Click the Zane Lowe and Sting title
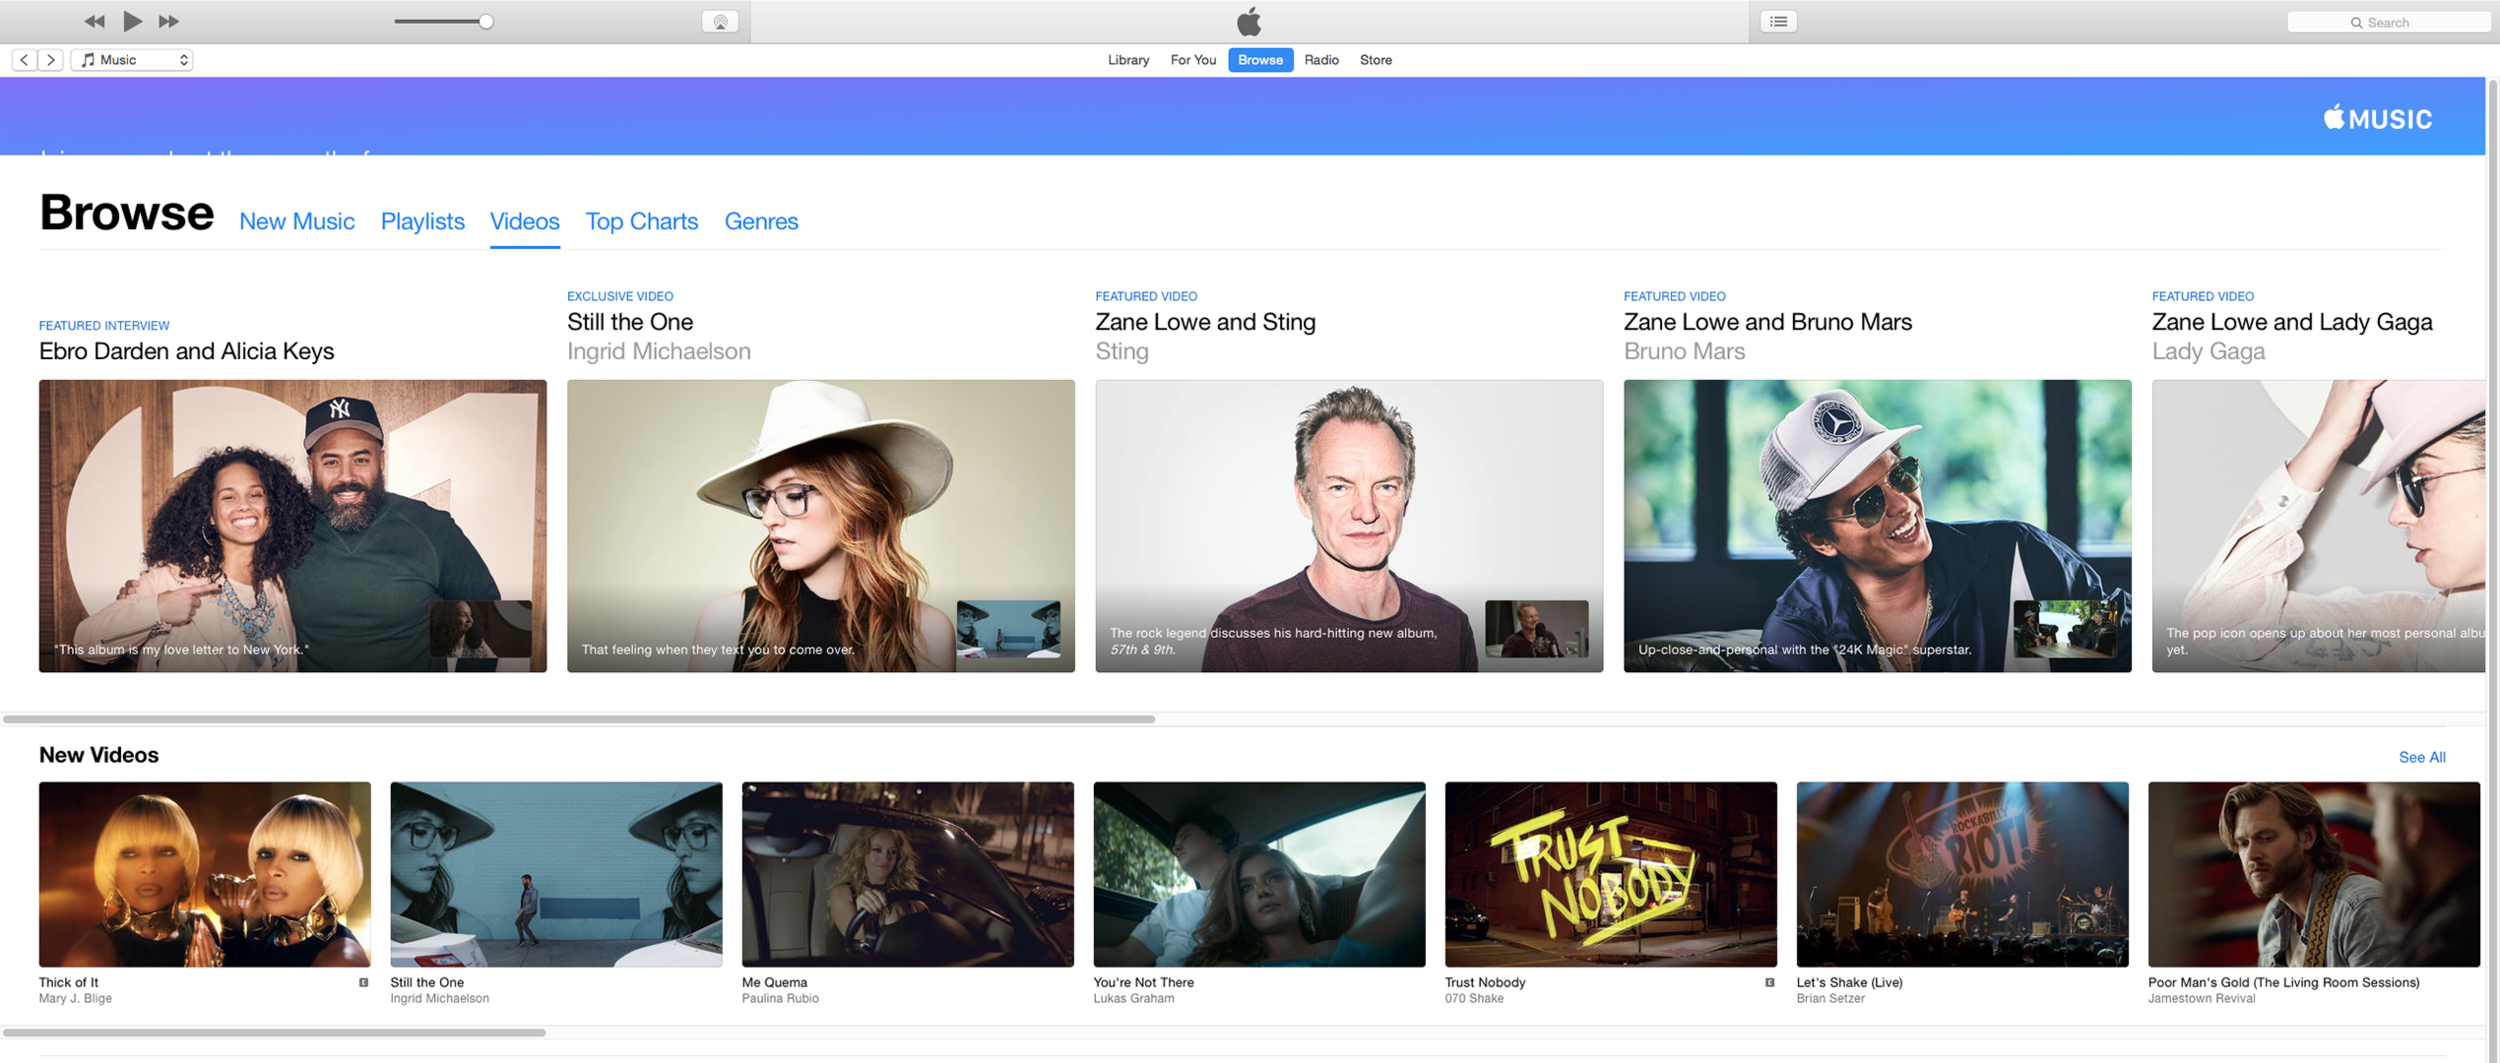The width and height of the screenshot is (2500, 1063). pos(1205,322)
